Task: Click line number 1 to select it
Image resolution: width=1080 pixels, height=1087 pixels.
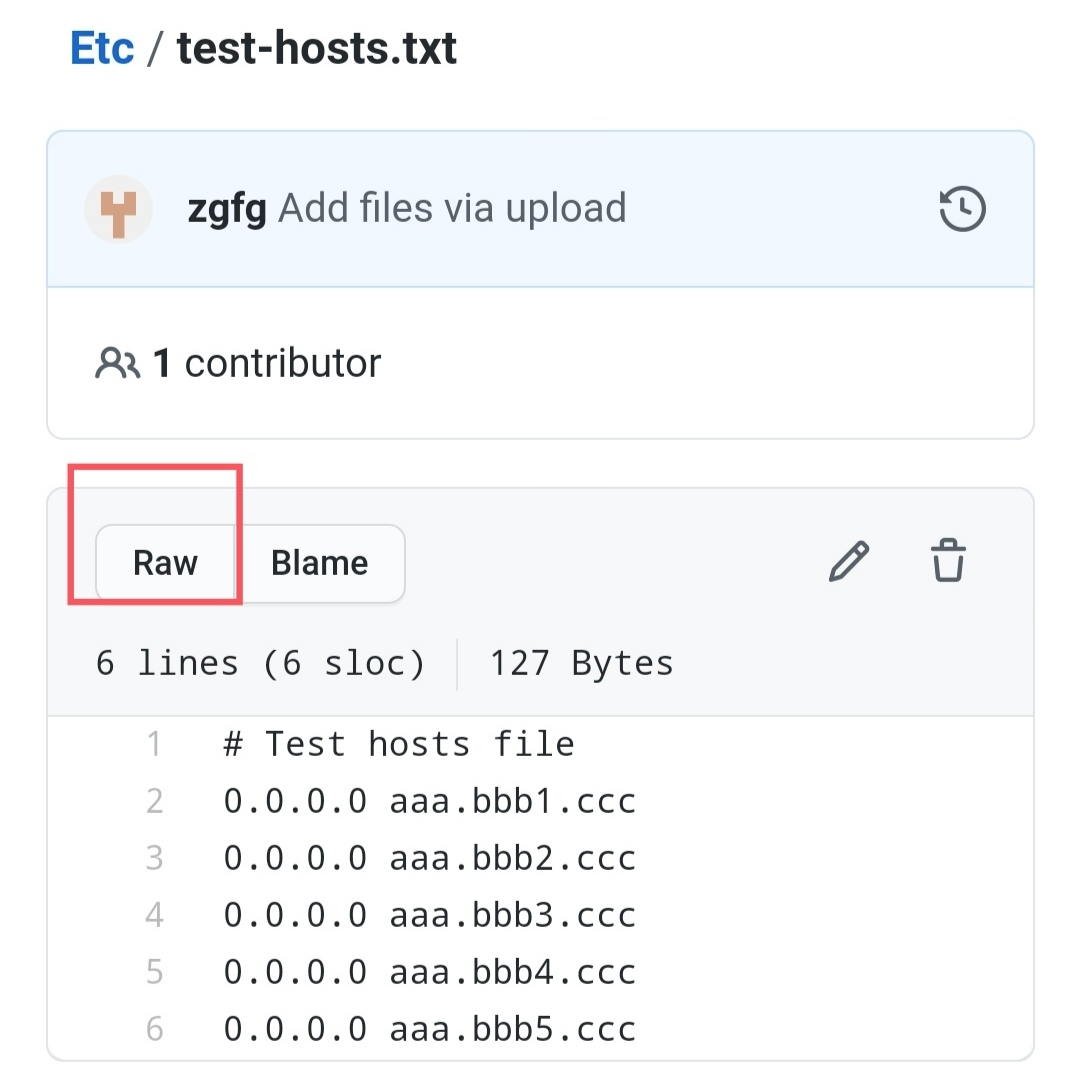Action: [x=155, y=743]
